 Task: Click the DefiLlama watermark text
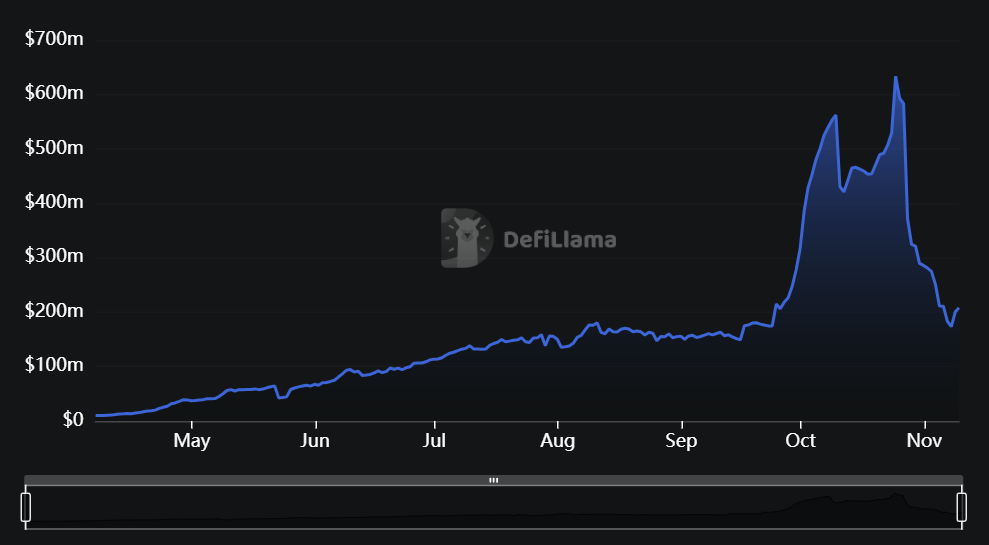click(x=559, y=240)
